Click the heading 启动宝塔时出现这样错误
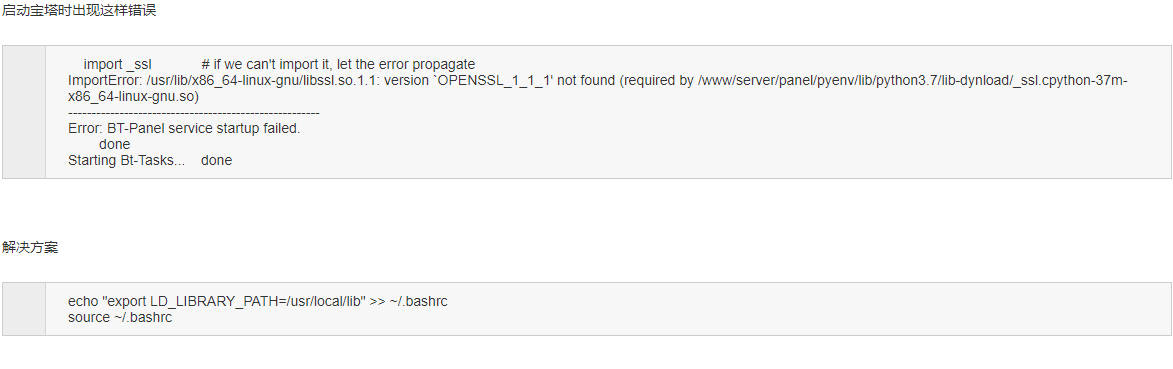This screenshot has width=1173, height=369. pyautogui.click(x=79, y=10)
